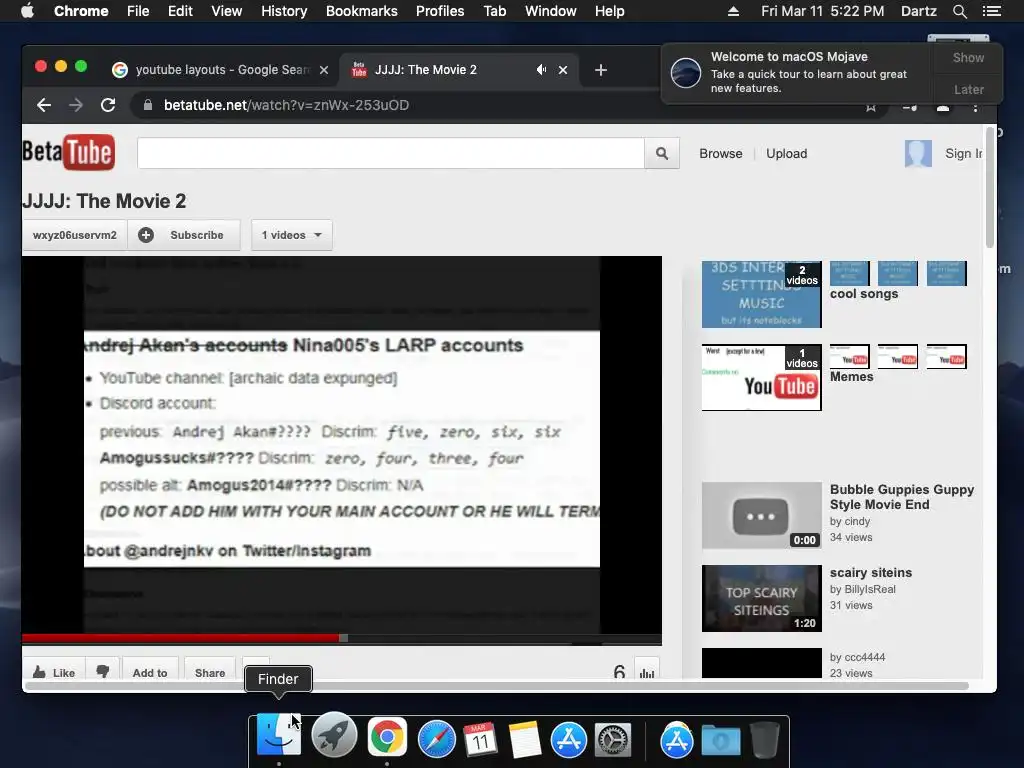Click the Upload link
This screenshot has height=768, width=1024.
[x=786, y=153]
